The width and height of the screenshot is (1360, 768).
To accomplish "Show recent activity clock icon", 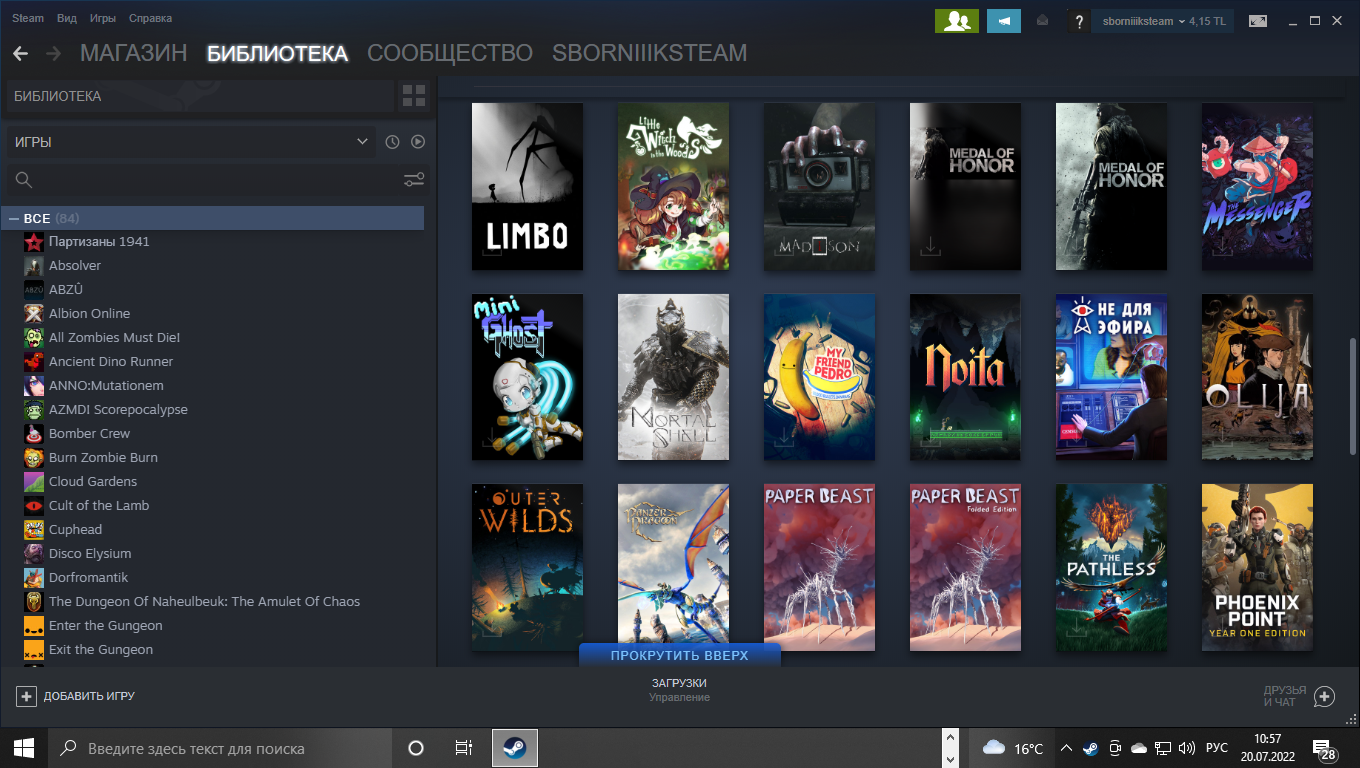I will point(392,142).
